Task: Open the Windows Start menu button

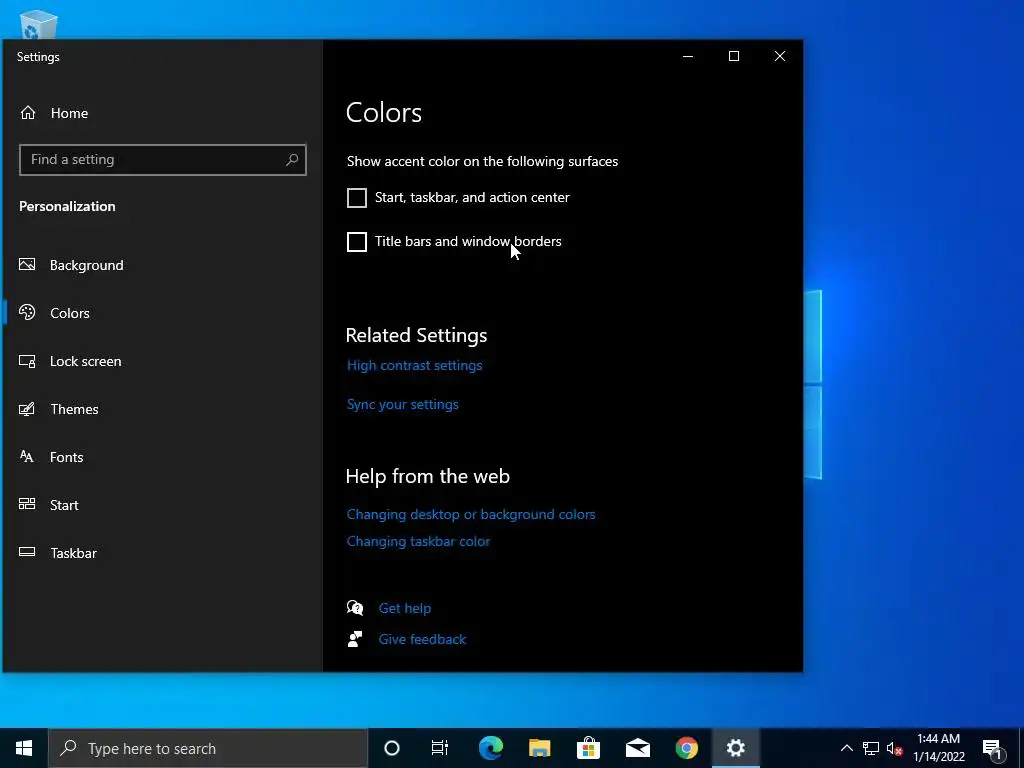Action: click(x=24, y=748)
